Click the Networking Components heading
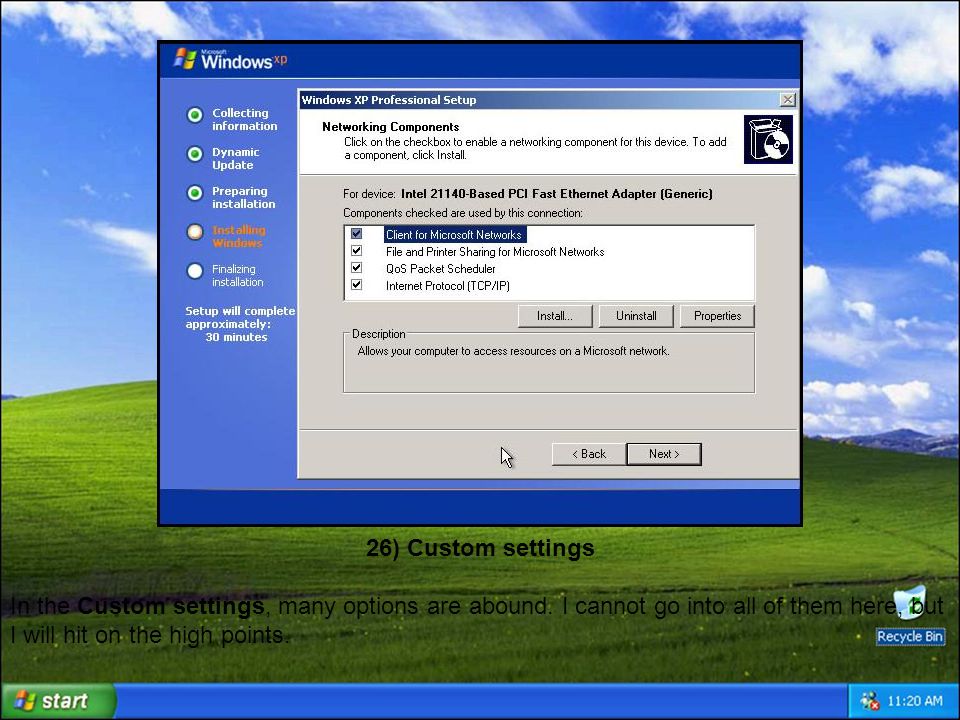Viewport: 960px width, 720px height. pos(391,127)
